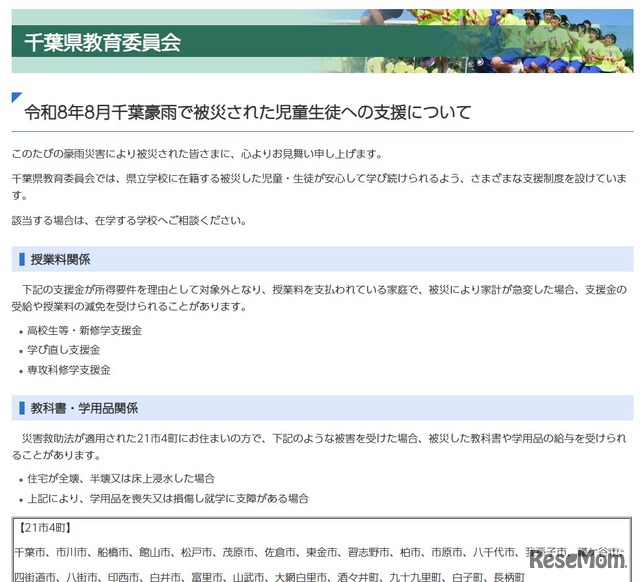The height and width of the screenshot is (582, 640).
Task: Select the page title 令和8年8月千葉豪雨で被災された児童生徒への支援について
Action: point(248,112)
